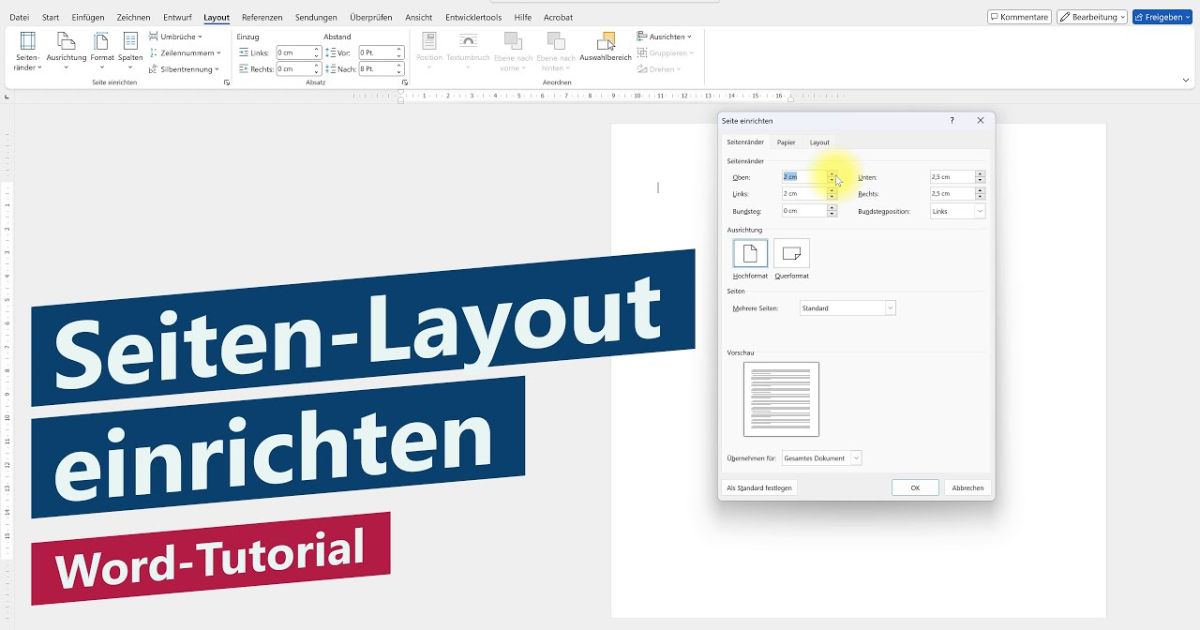The image size is (1200, 630).
Task: Confirm the dialog with OK
Action: [914, 487]
